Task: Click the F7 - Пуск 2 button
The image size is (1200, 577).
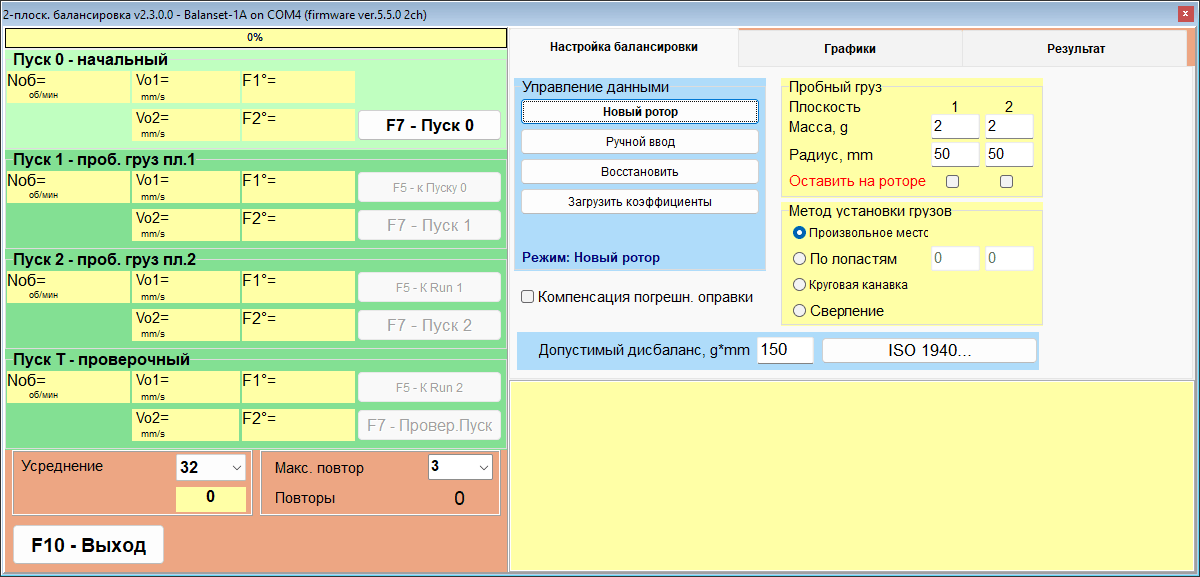Action: coord(429,325)
